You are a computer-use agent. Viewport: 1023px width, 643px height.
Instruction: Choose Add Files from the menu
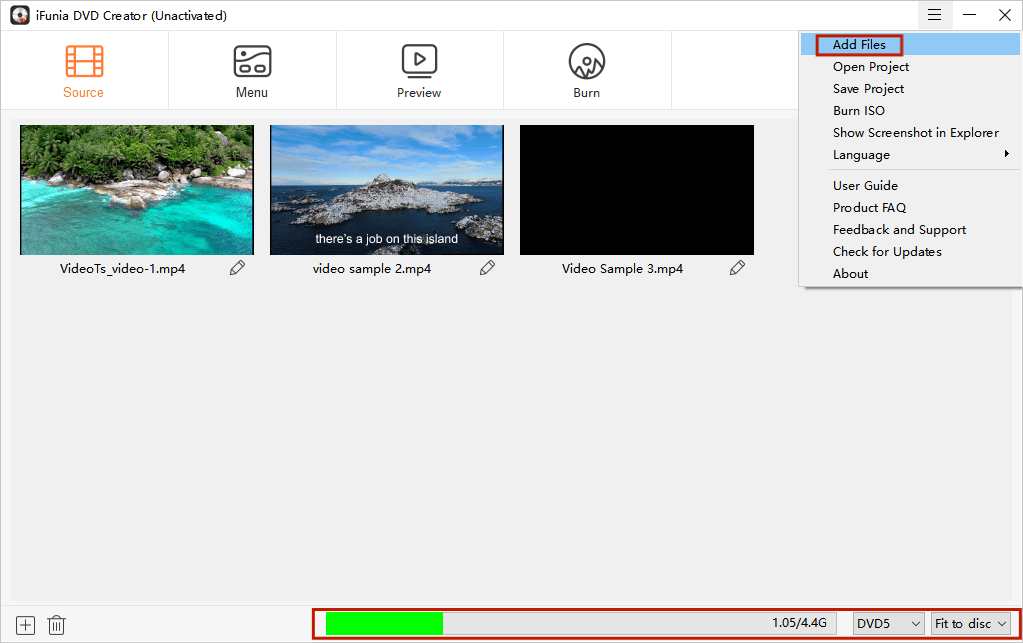(859, 45)
